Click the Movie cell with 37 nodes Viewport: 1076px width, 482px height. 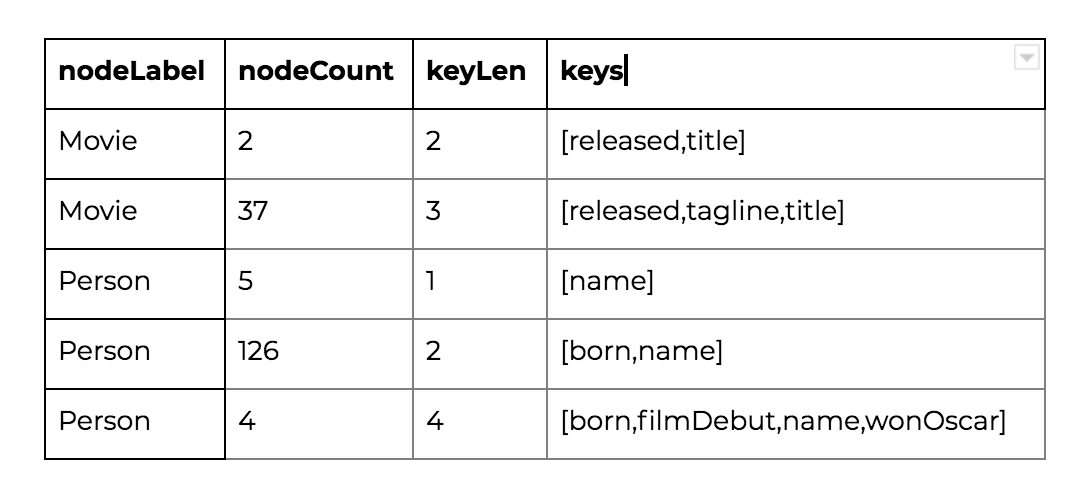point(135,214)
